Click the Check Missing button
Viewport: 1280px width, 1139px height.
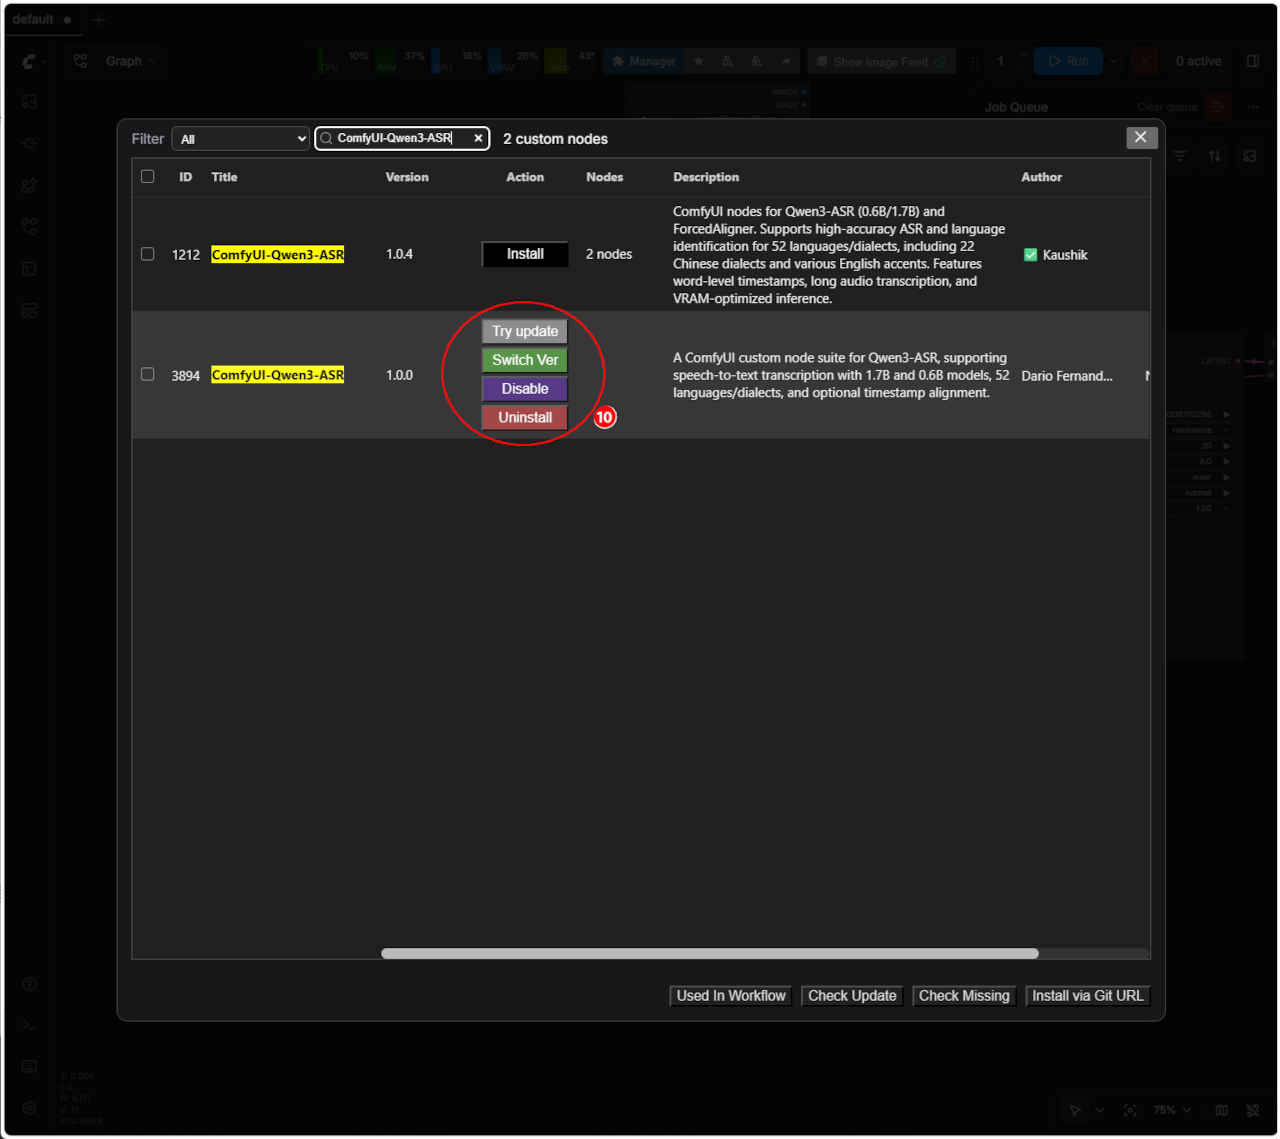click(964, 996)
